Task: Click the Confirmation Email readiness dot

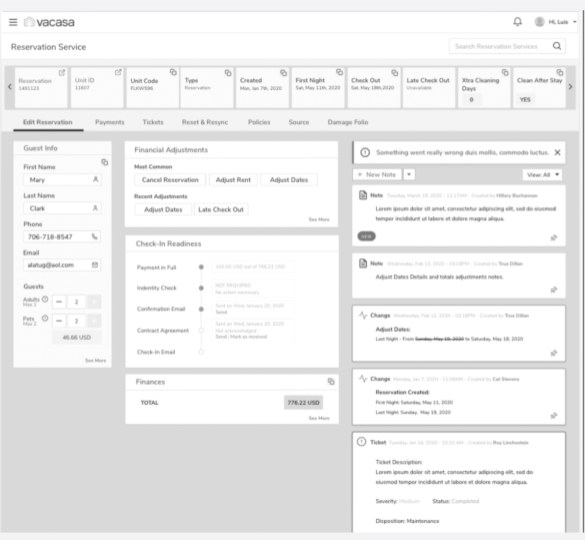Action: [x=201, y=309]
